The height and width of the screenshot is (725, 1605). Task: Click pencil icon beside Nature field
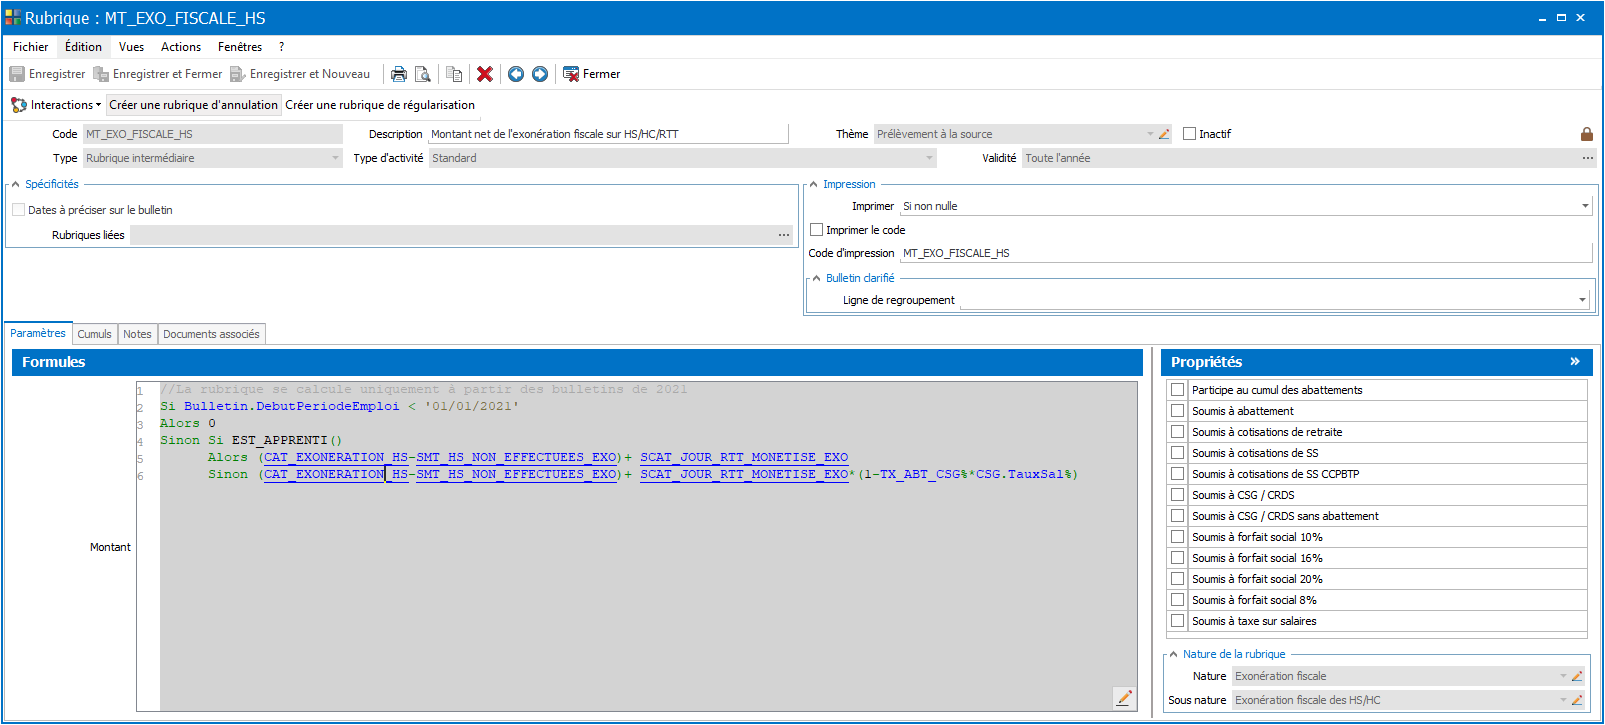(1577, 676)
